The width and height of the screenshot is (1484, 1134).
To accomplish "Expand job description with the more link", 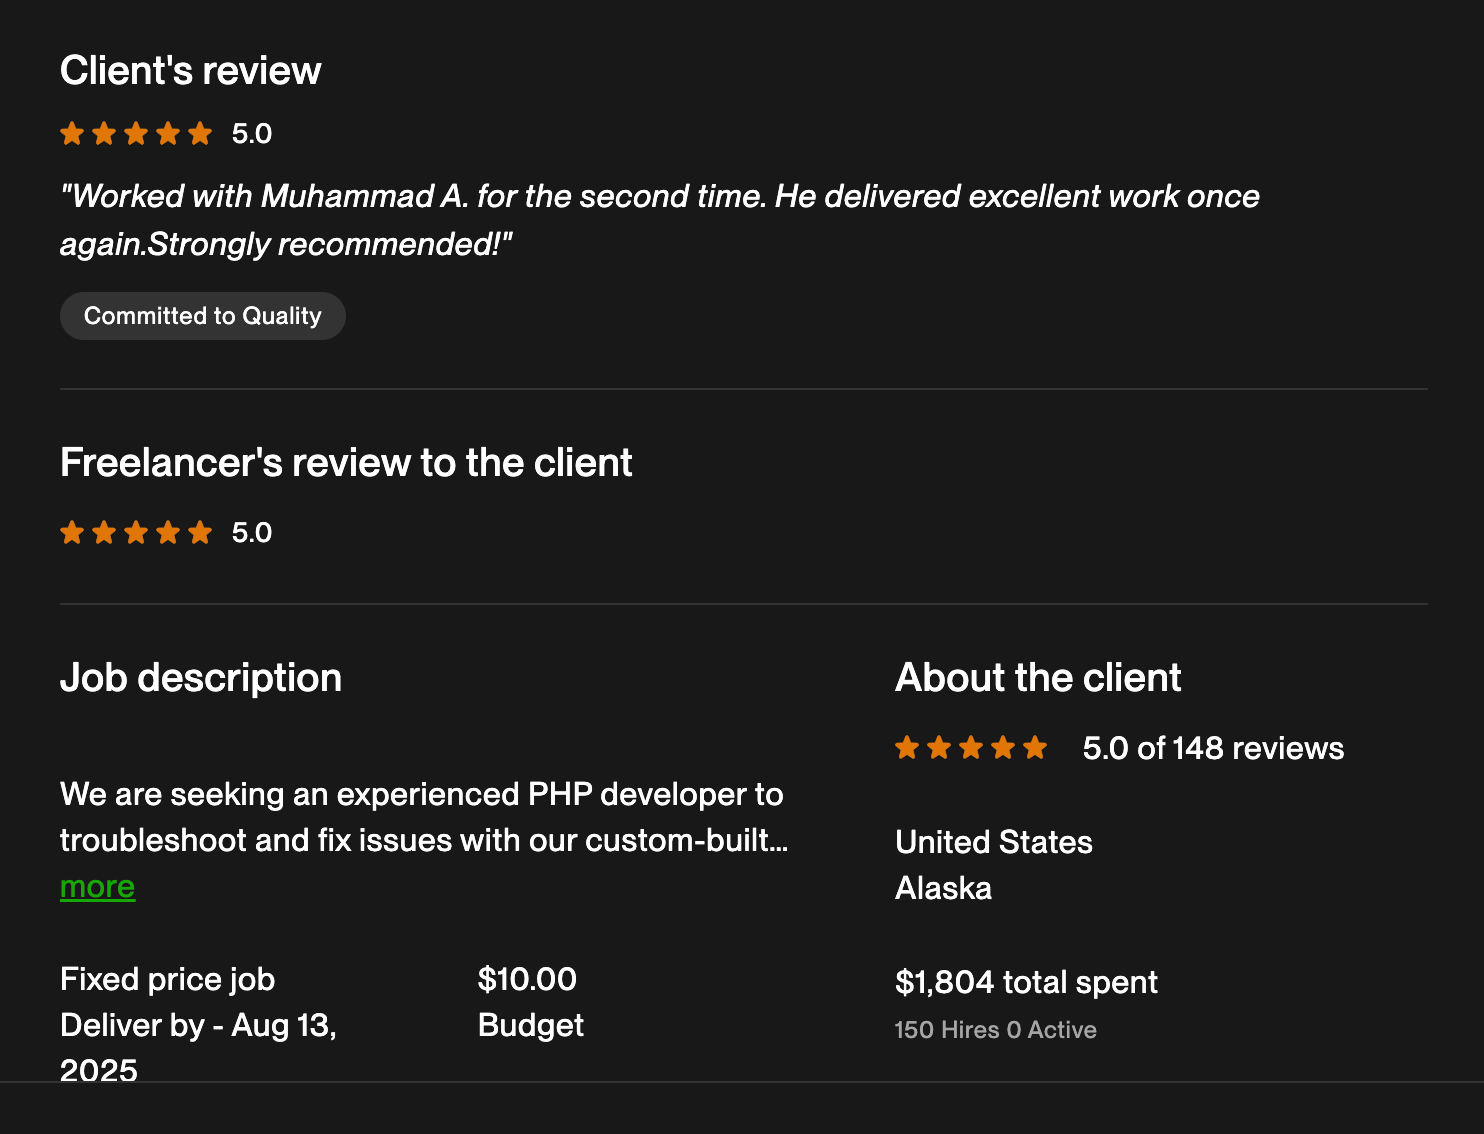I will [97, 887].
